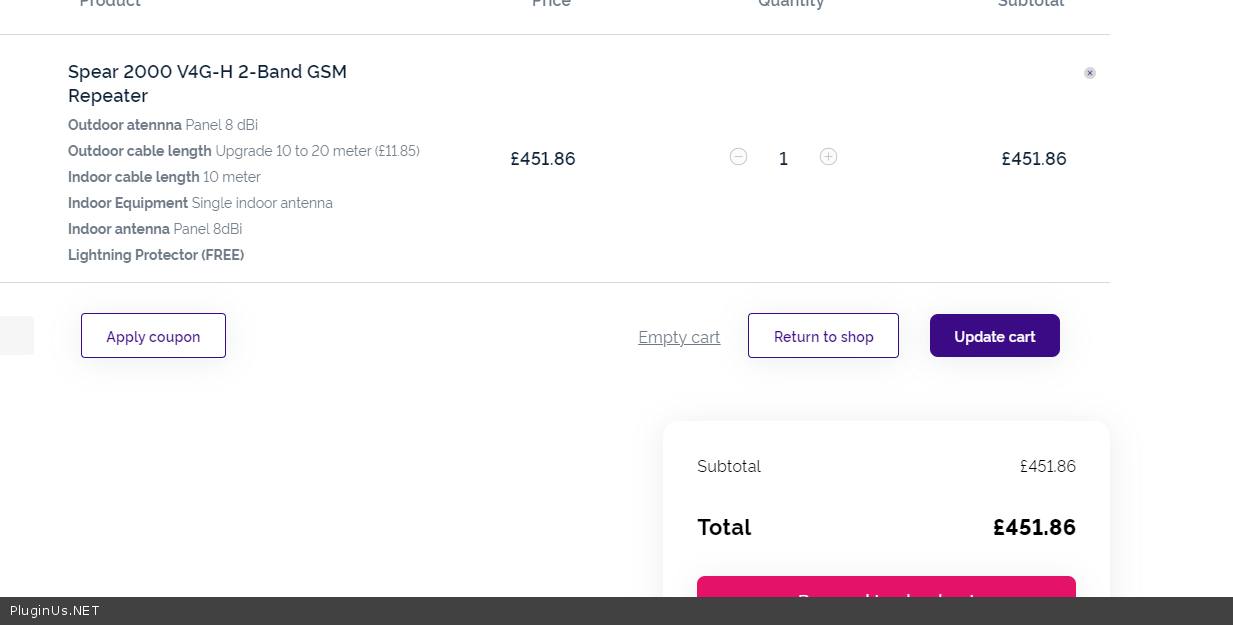This screenshot has height=625, width=1233.
Task: Click the Empty cart link
Action: (679, 337)
